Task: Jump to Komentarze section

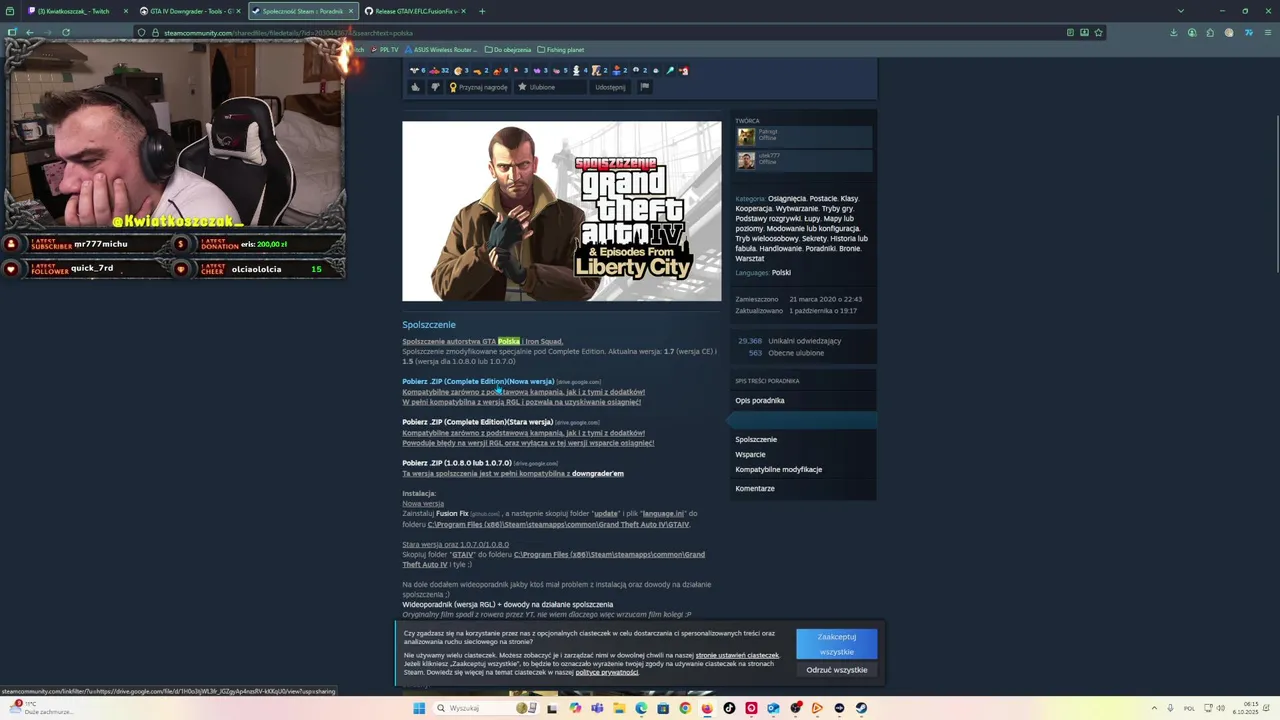Action: pyautogui.click(x=755, y=489)
